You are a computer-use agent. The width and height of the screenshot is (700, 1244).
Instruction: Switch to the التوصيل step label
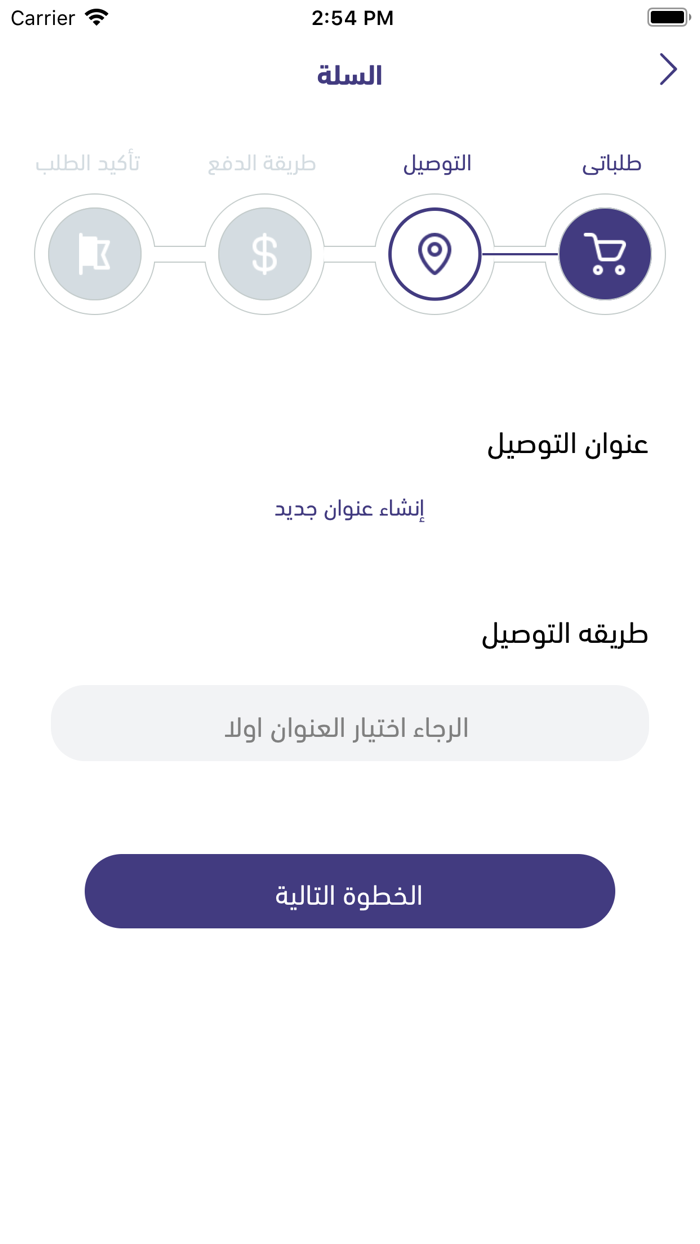437,164
